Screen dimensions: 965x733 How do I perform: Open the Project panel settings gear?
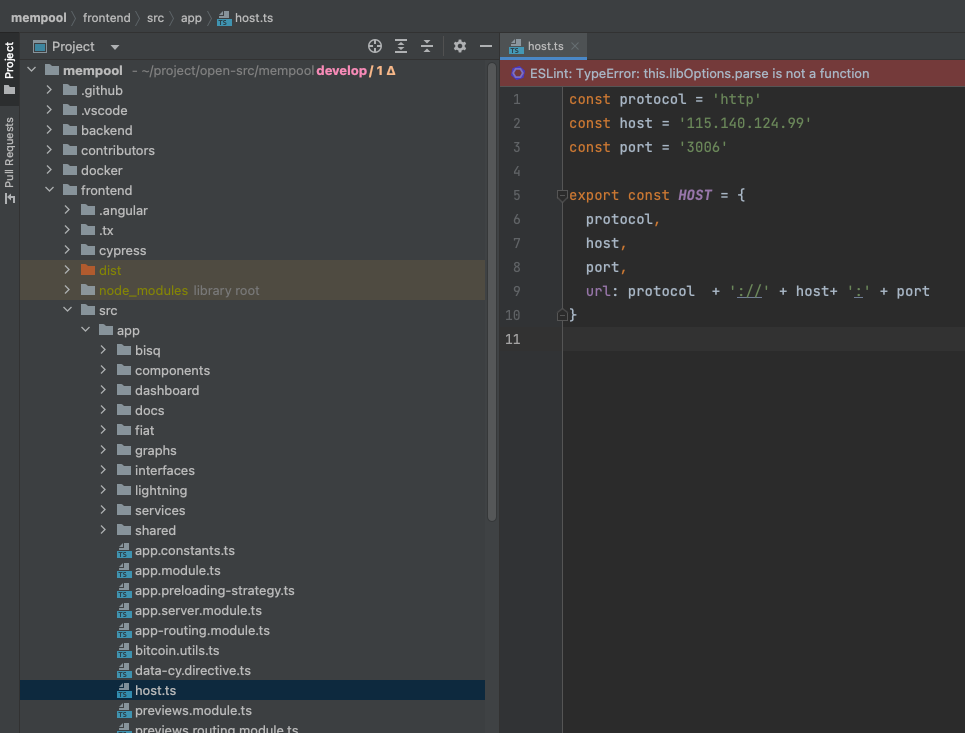click(460, 46)
